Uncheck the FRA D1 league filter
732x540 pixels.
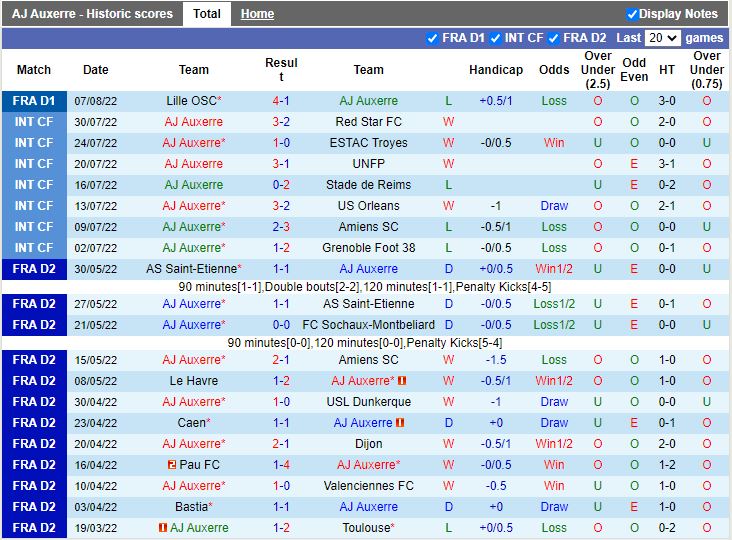[432, 38]
